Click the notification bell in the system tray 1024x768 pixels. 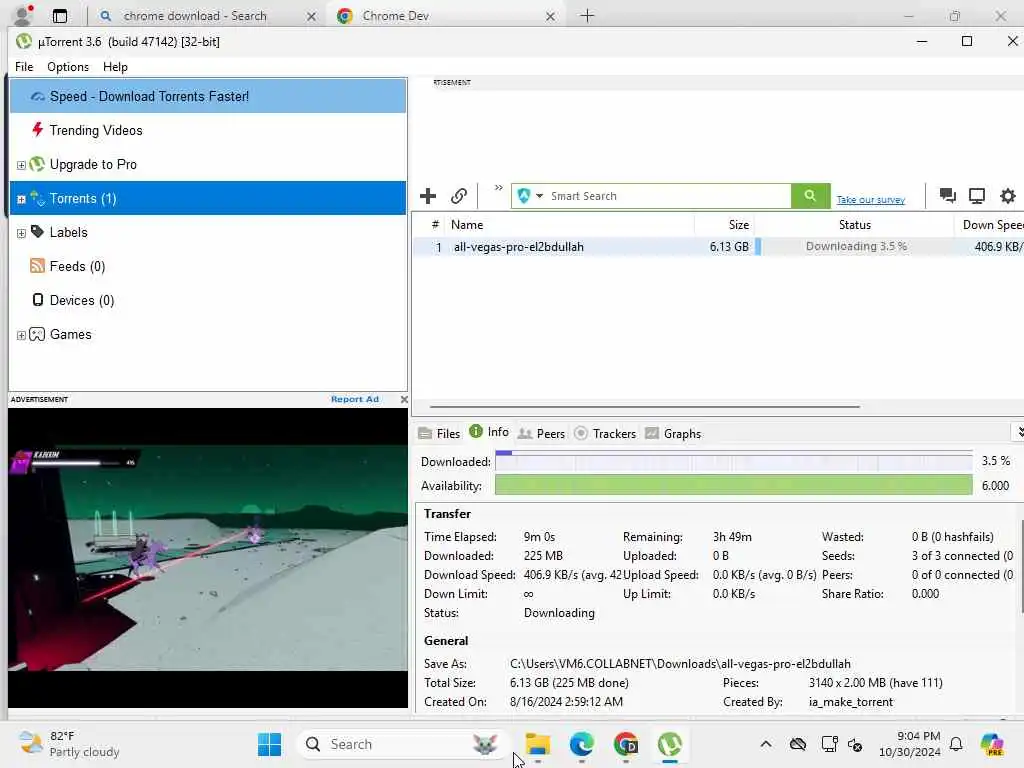(x=956, y=744)
